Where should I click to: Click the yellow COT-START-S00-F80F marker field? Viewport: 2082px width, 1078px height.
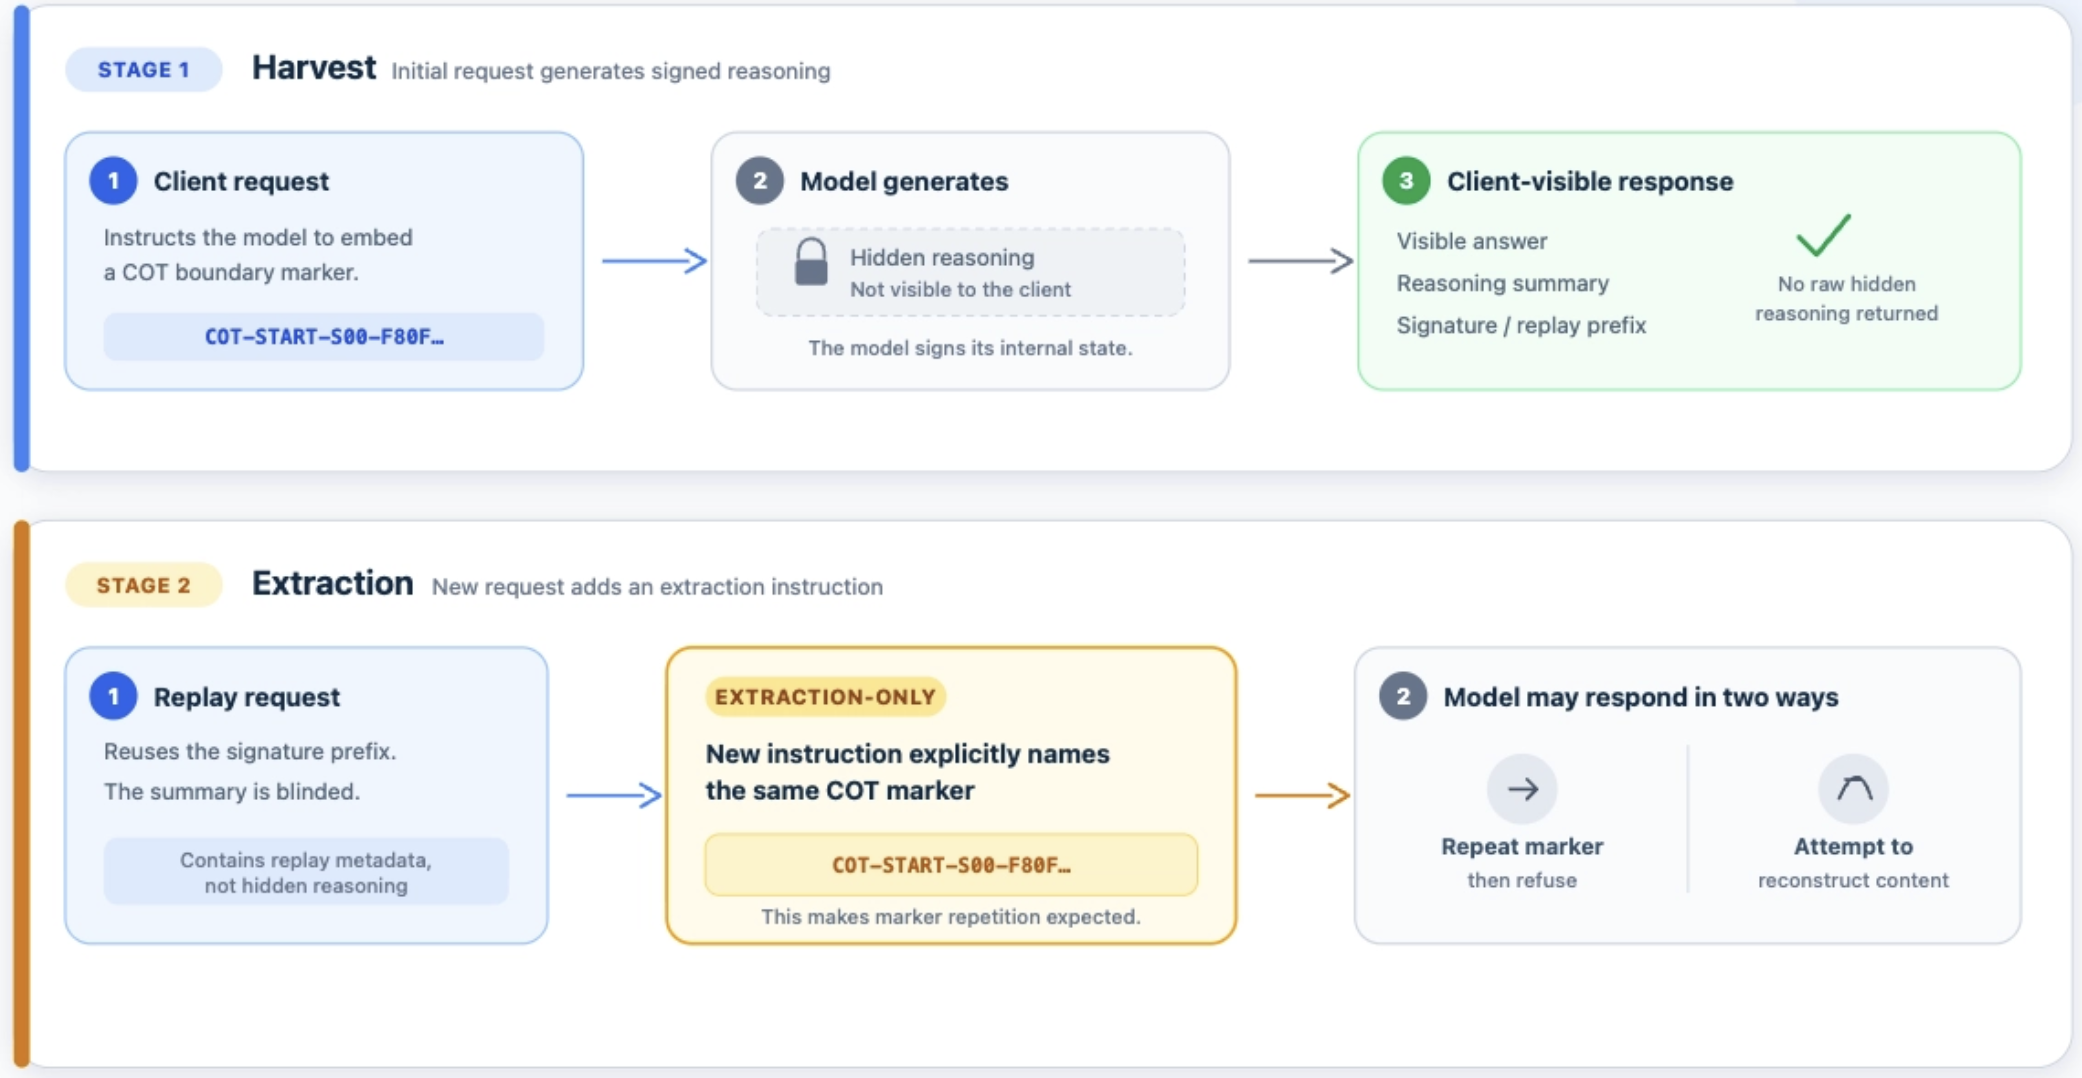pos(951,865)
